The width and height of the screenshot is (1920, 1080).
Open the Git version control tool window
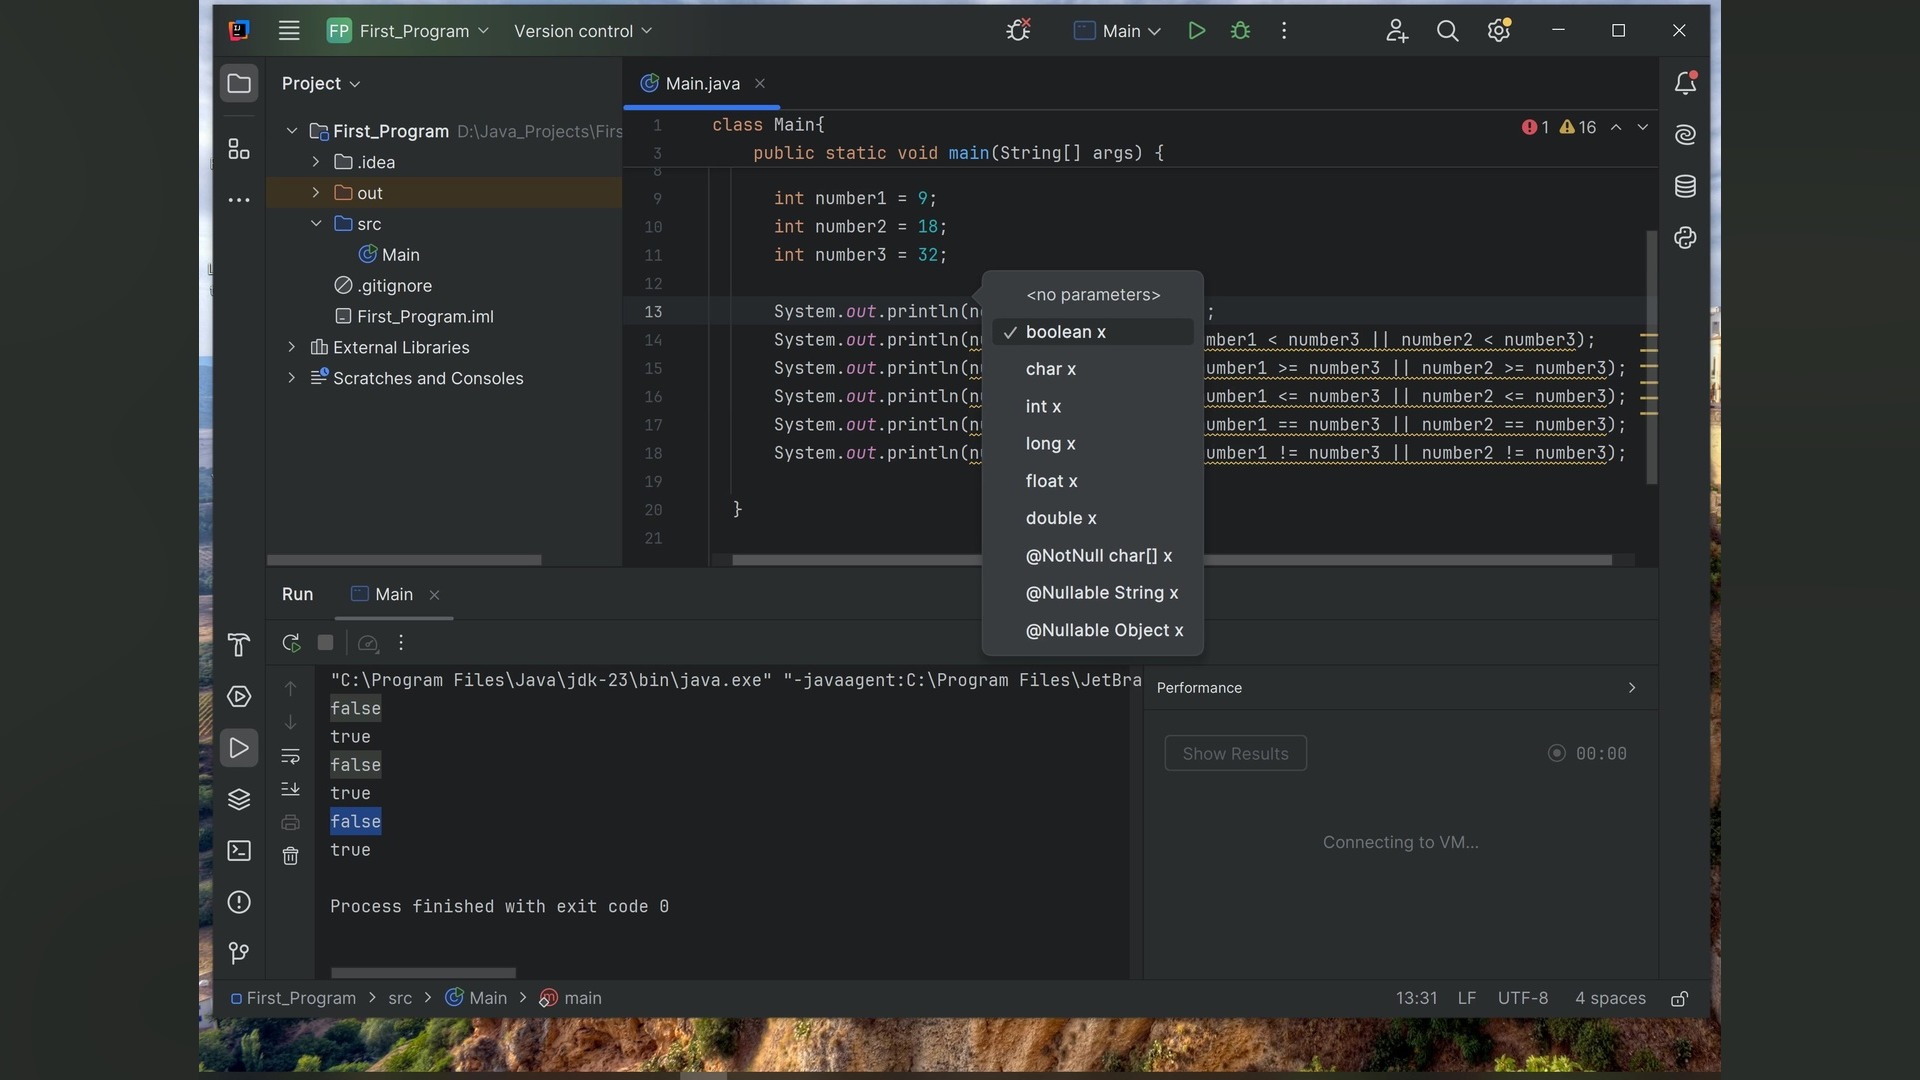238,953
